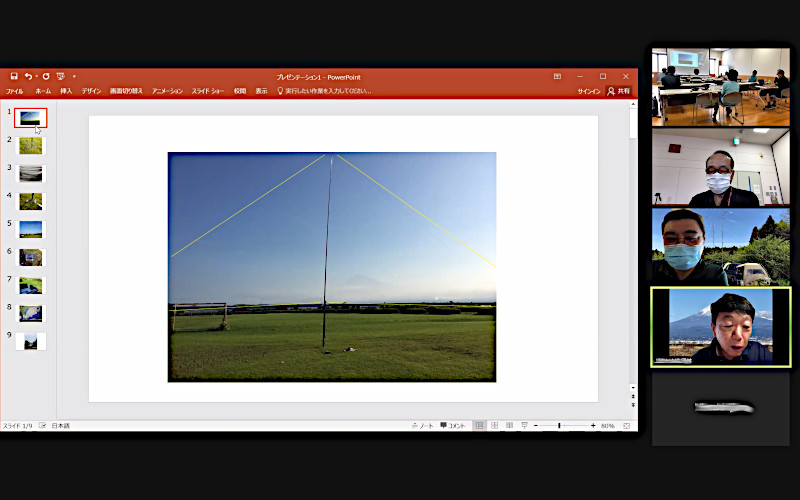Select the antenna photo on the slide

332,267
